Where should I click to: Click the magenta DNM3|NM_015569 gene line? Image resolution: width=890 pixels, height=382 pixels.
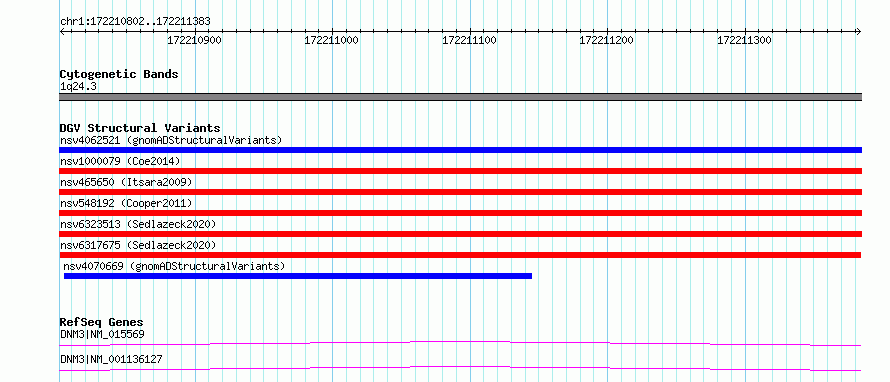[460, 343]
